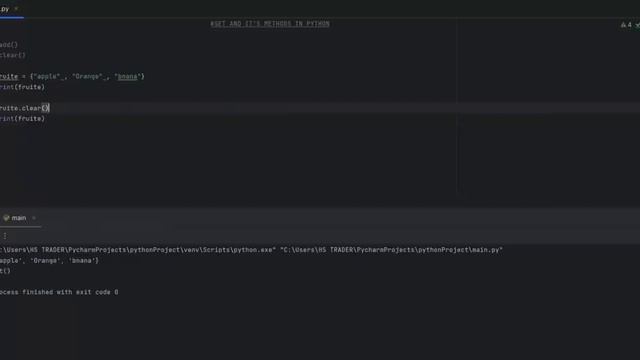The height and width of the screenshot is (360, 640).
Task: Click the underlined "bnana" string
Action: coord(127,76)
